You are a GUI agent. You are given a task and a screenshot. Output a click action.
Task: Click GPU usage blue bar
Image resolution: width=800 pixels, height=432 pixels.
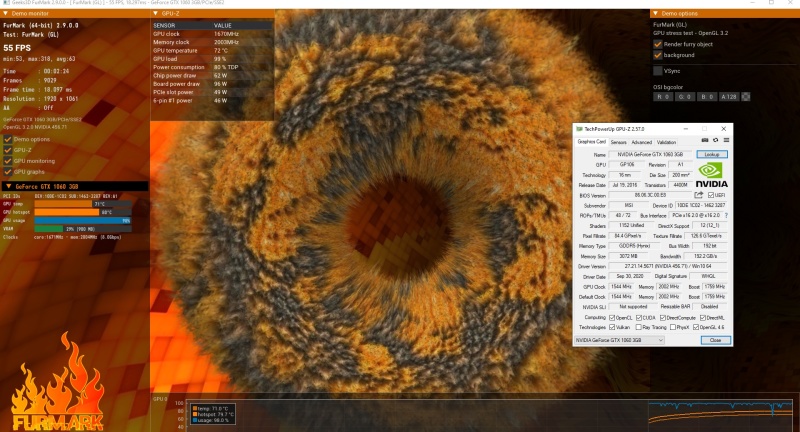(83, 220)
